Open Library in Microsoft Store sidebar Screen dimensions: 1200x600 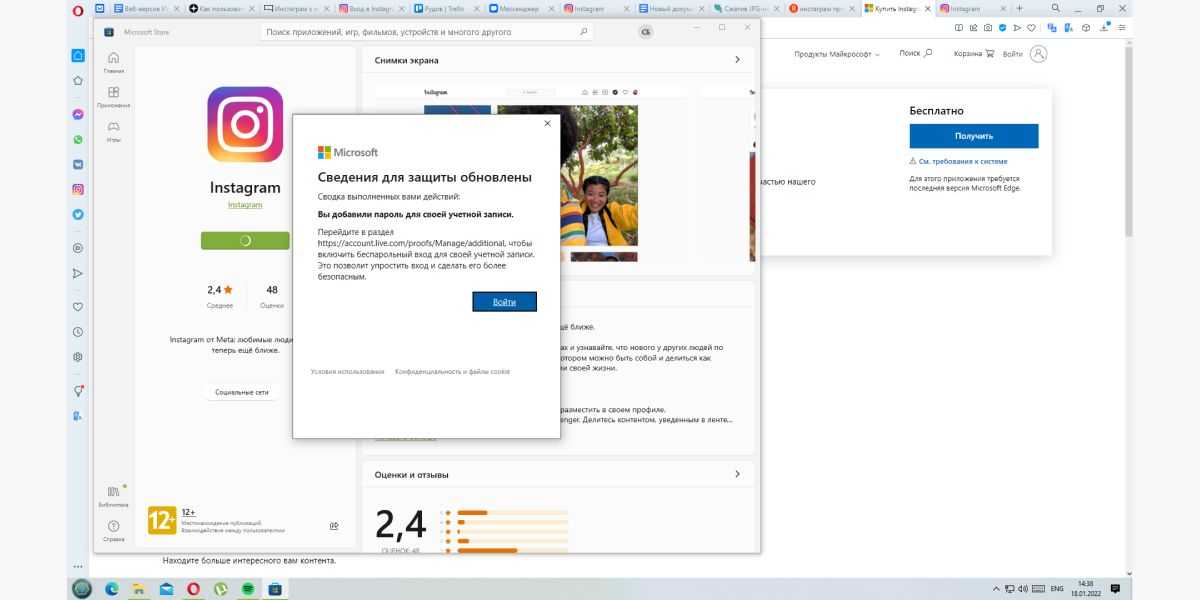click(113, 495)
